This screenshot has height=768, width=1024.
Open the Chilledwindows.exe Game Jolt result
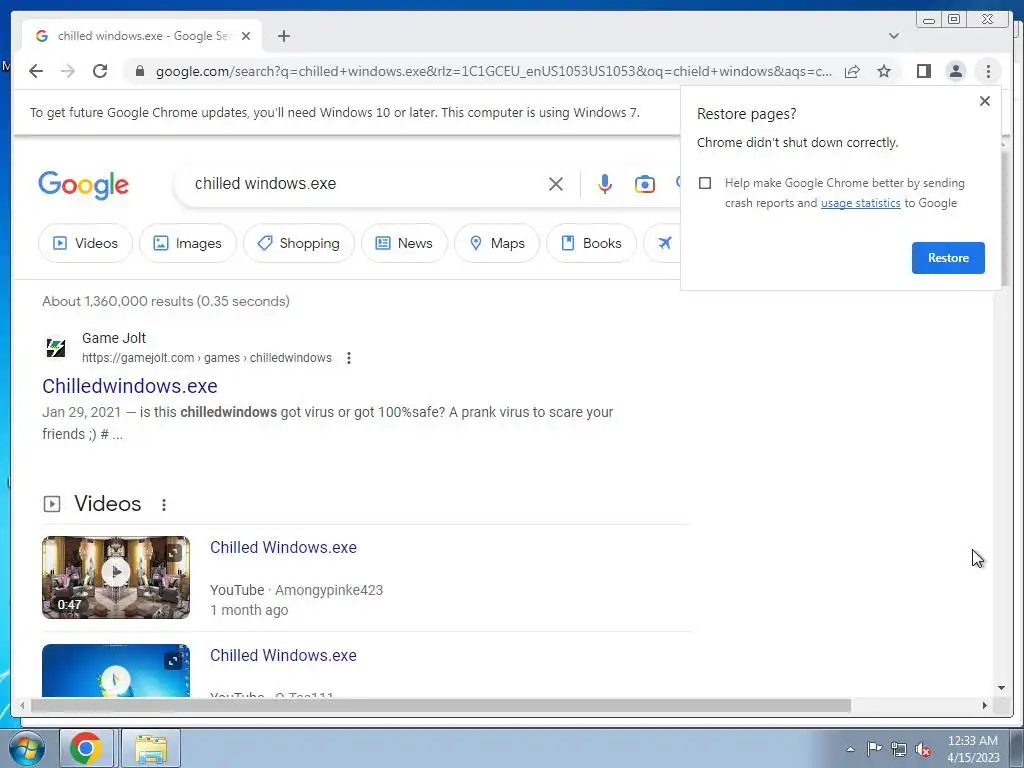(x=129, y=386)
